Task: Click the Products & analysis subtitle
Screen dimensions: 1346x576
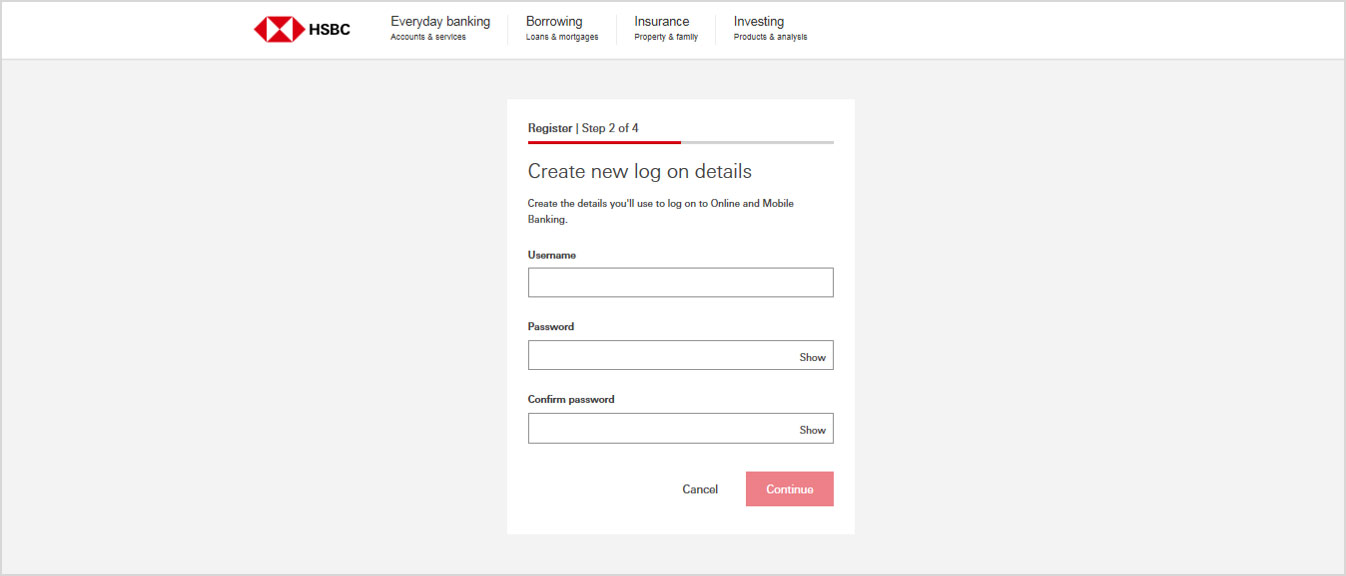Action: pyautogui.click(x=770, y=38)
